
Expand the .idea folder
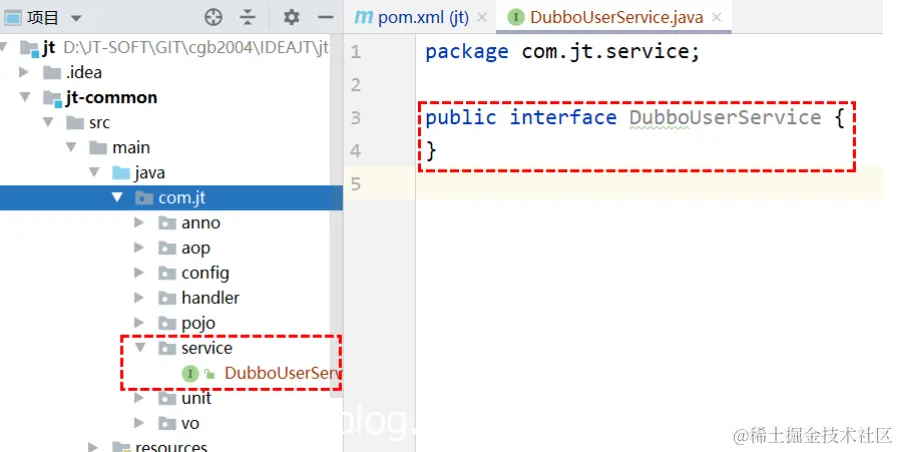click(x=24, y=72)
